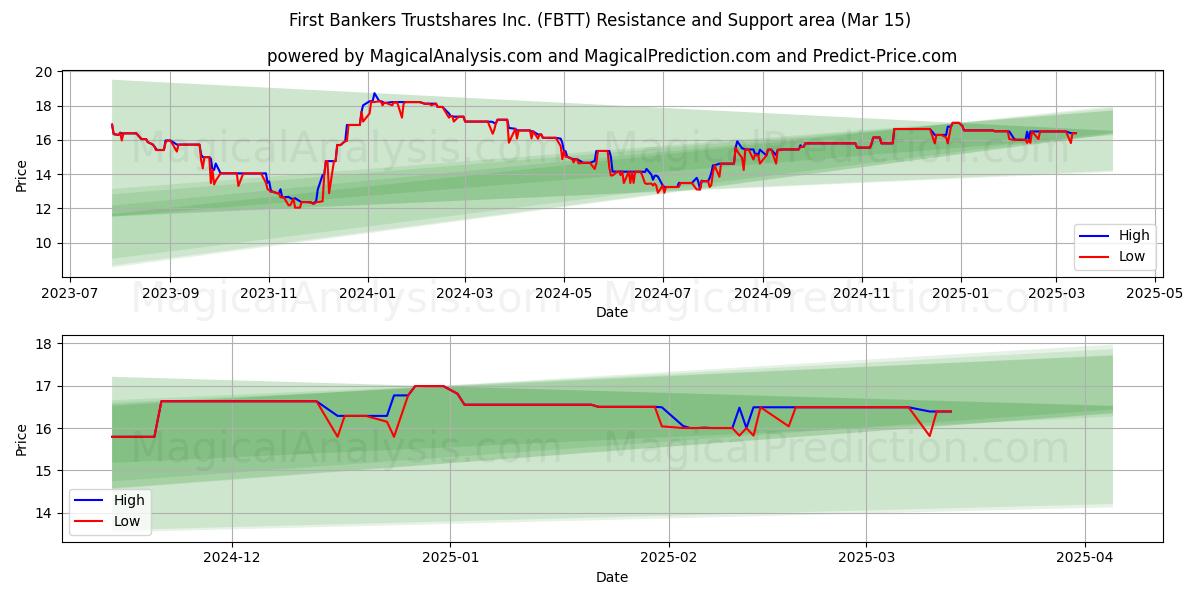The height and width of the screenshot is (600, 1200).
Task: Click the 2023-09 date label on upper axis
Action: 169,294
